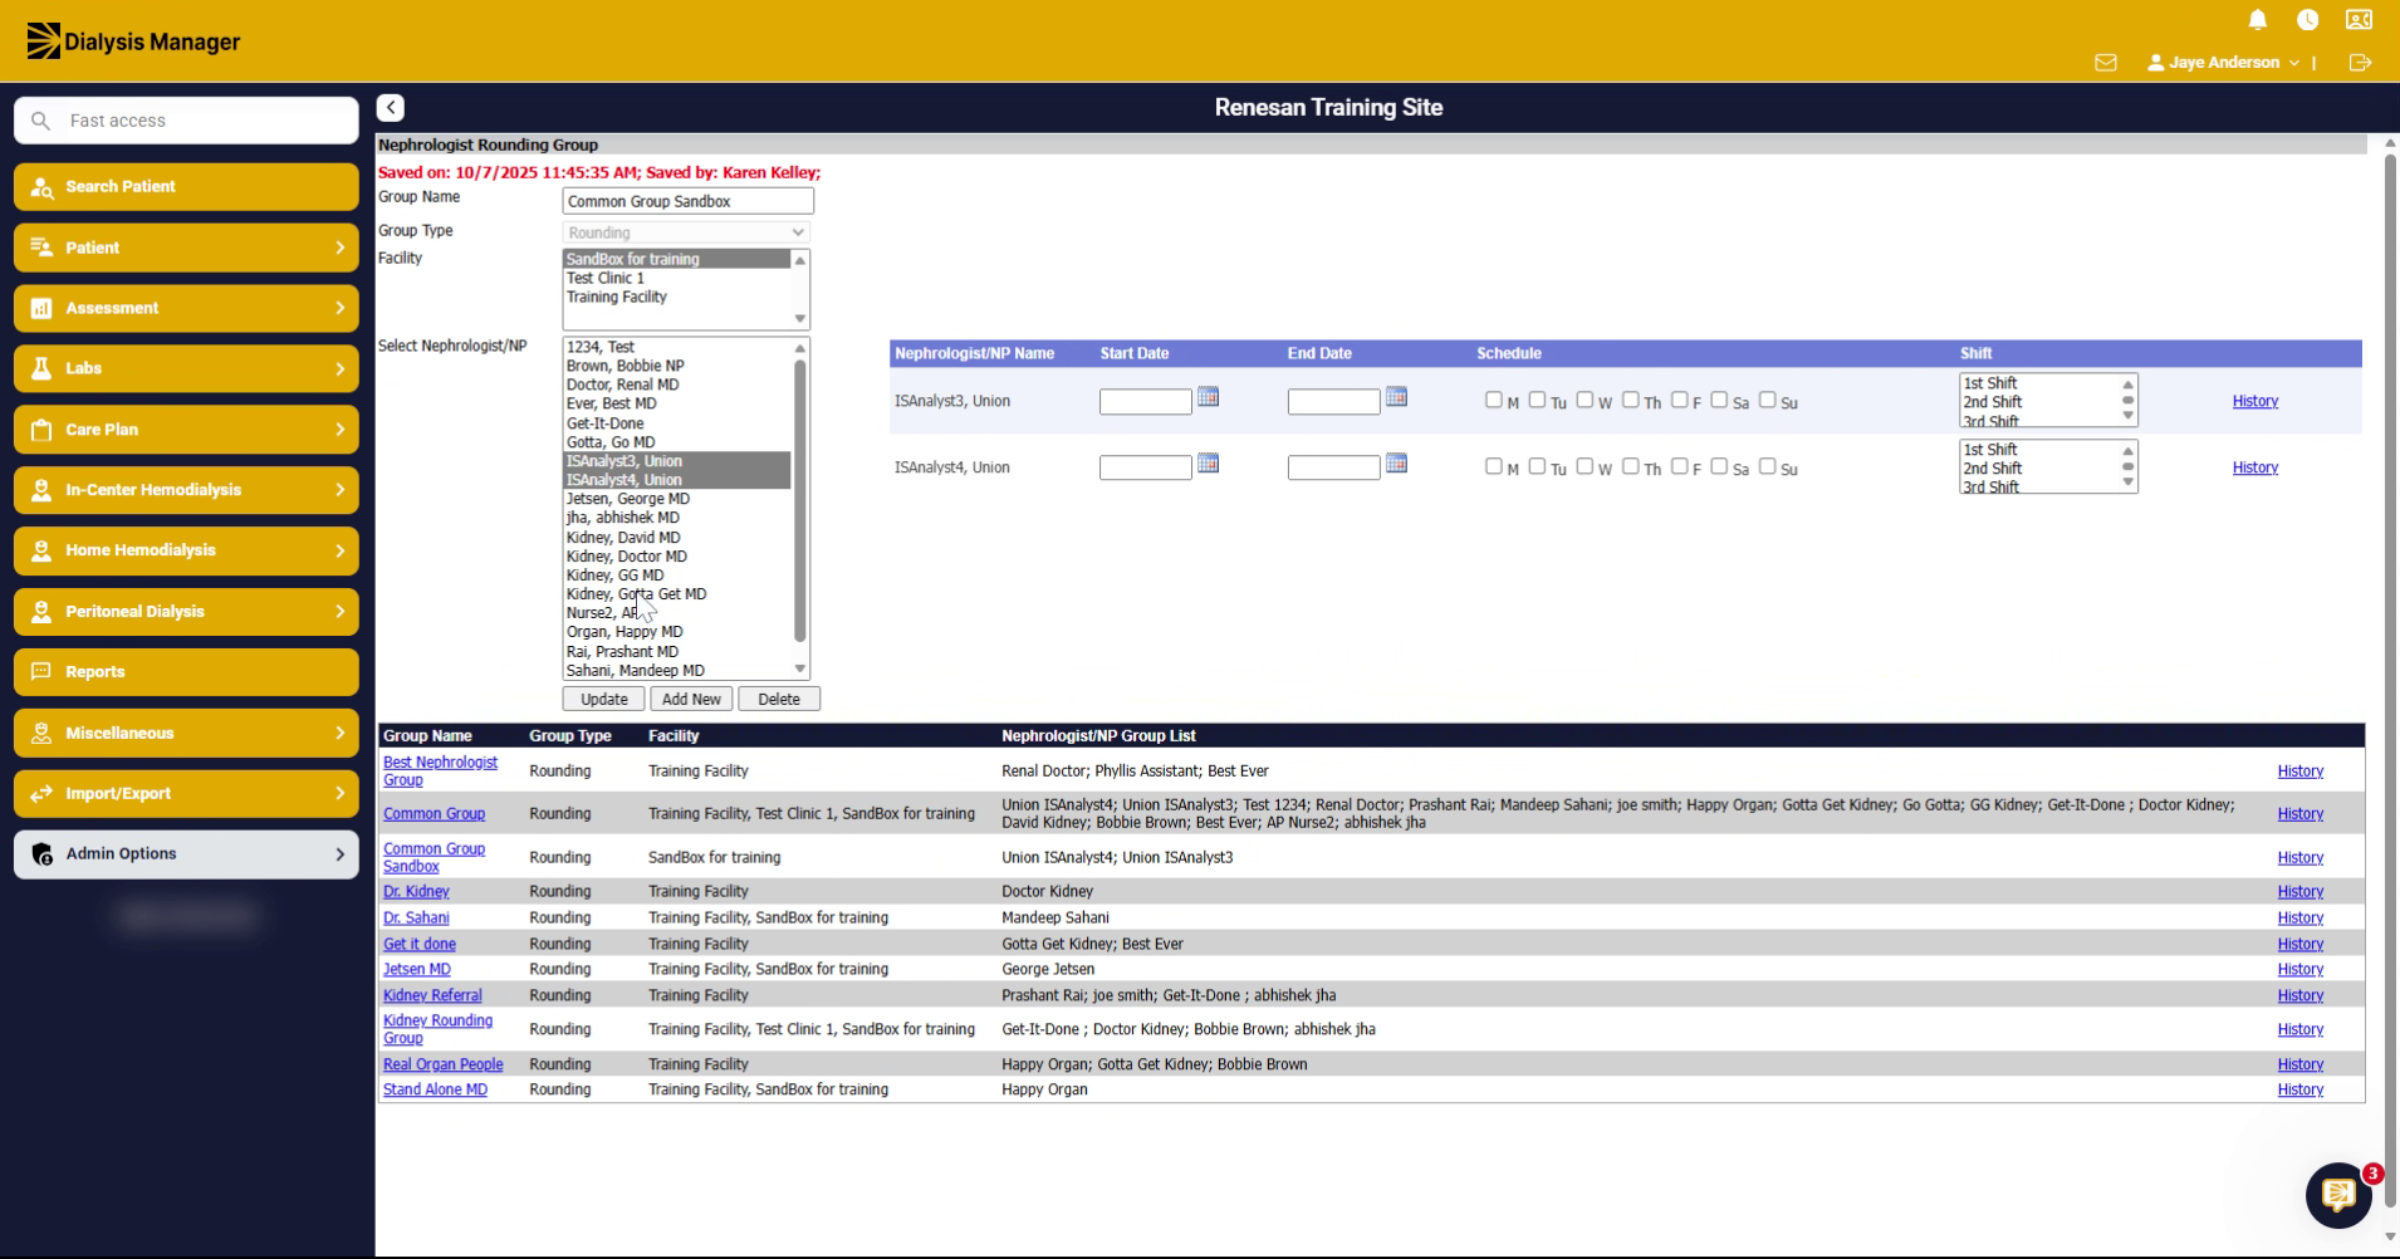Click the main page vertical scrollbar
The height and width of the screenshot is (1259, 2400).
point(2390,680)
